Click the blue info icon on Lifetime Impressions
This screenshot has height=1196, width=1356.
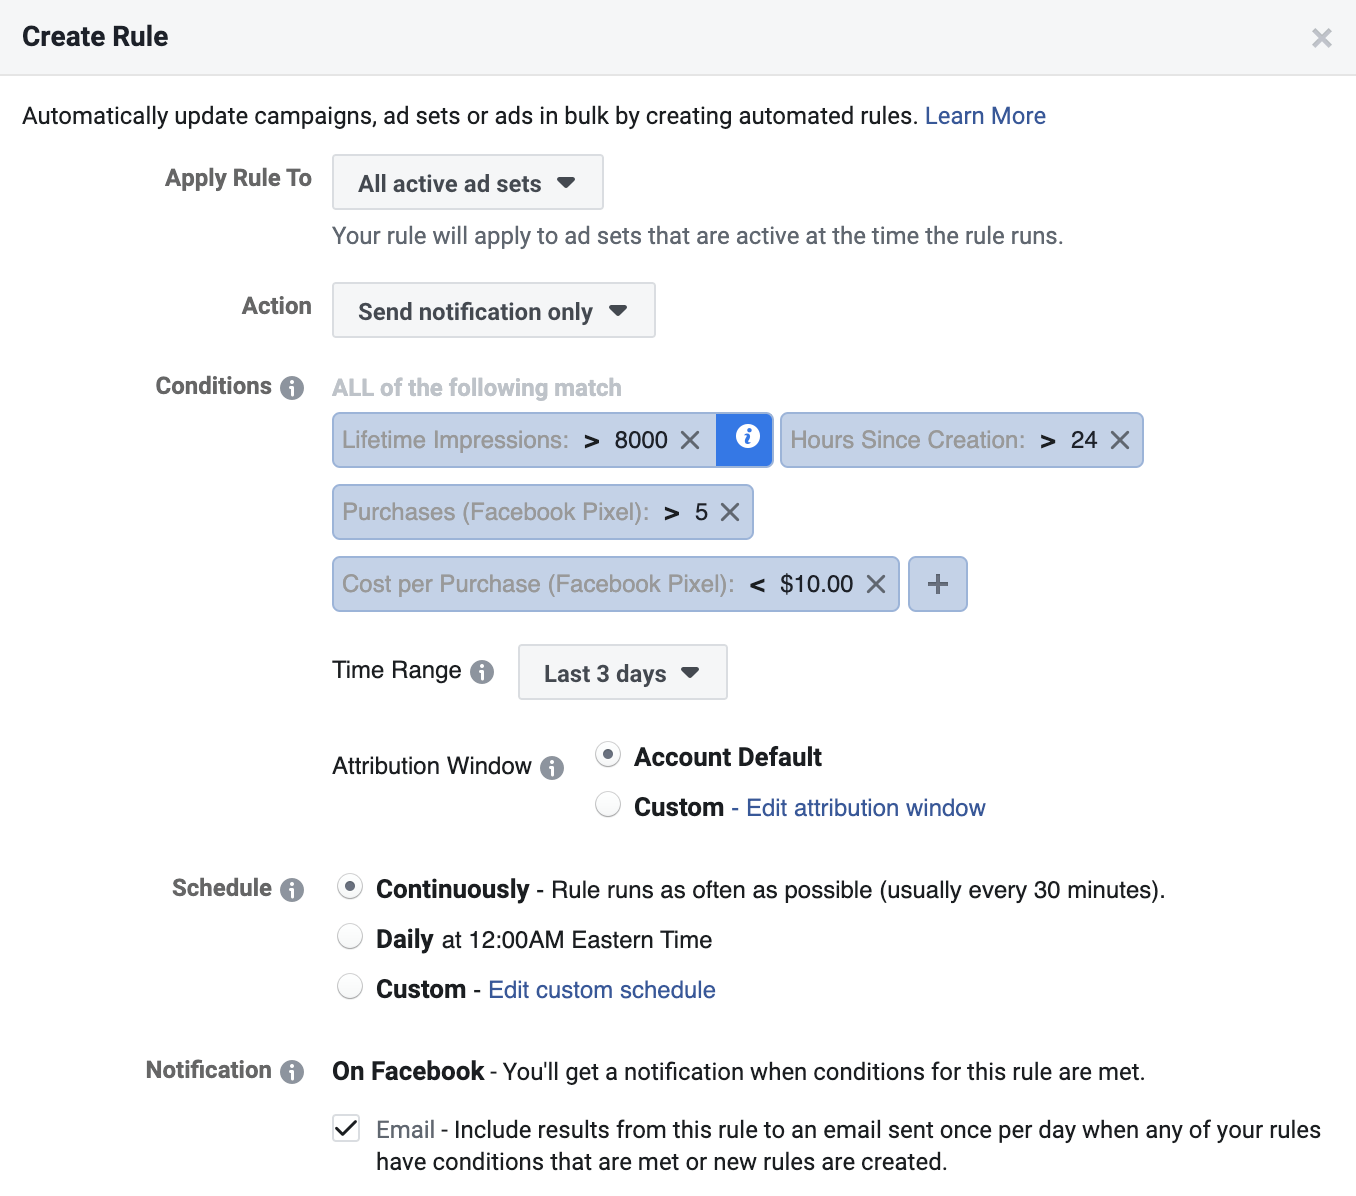pyautogui.click(x=746, y=438)
